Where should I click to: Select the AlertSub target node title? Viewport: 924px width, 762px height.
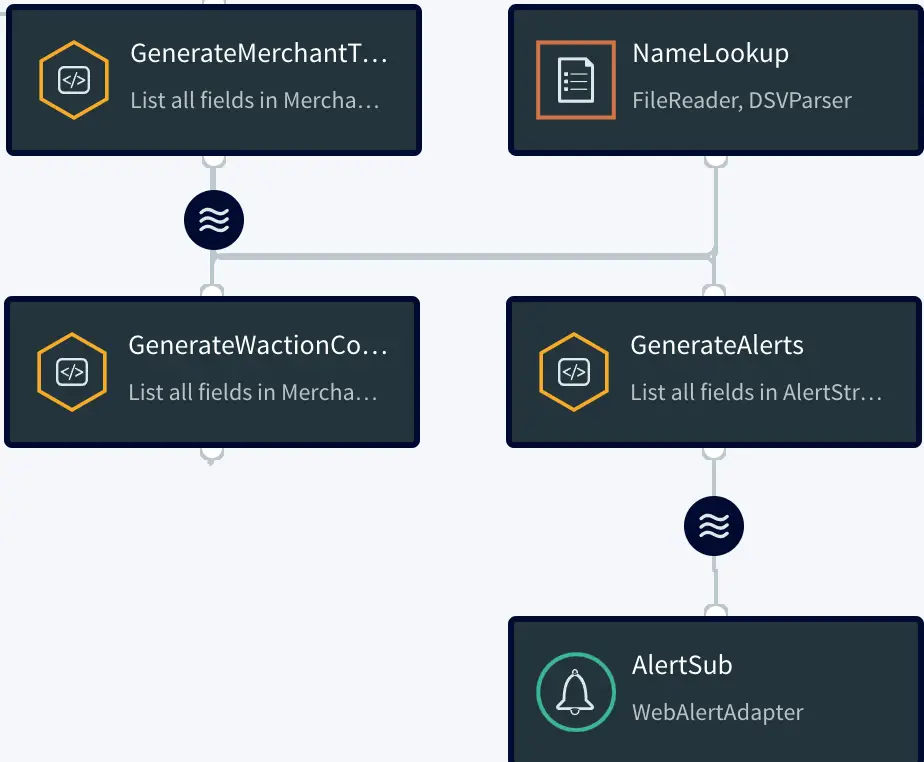tap(682, 665)
